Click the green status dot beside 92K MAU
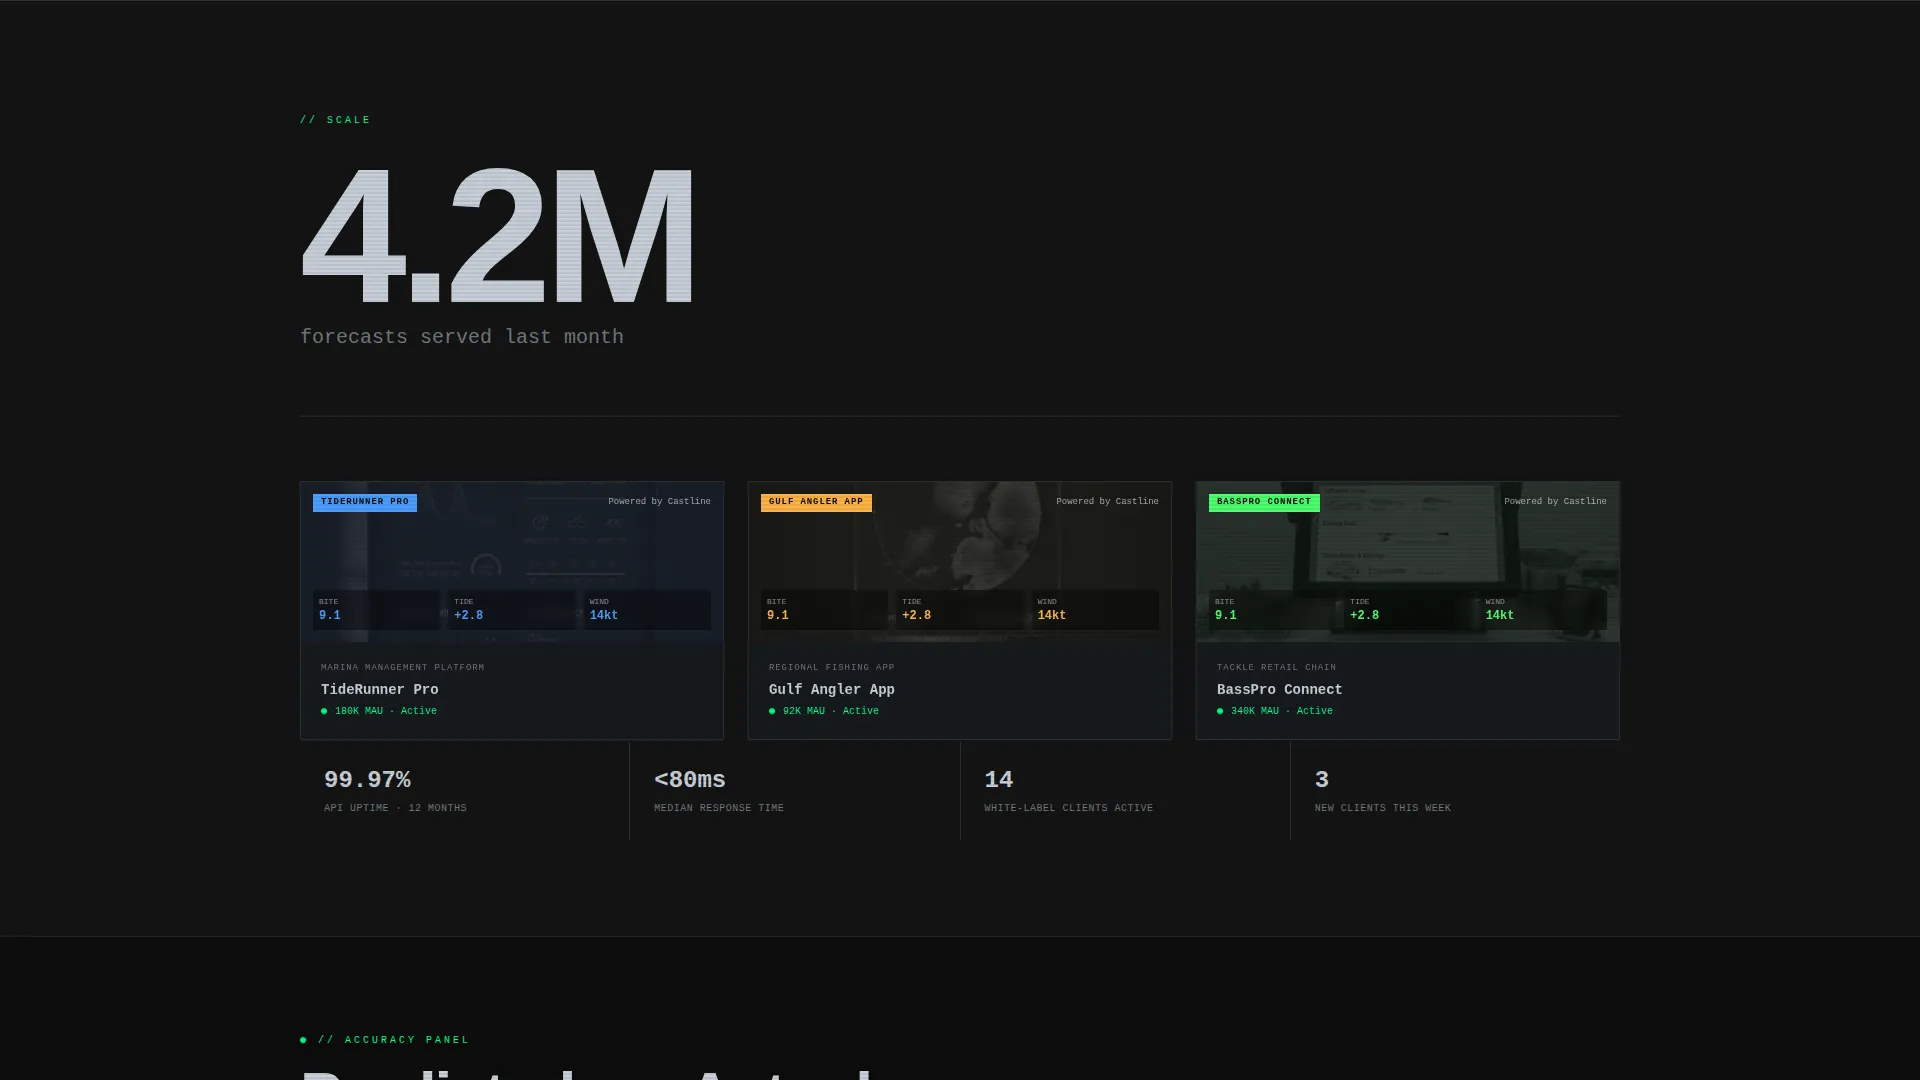 [x=772, y=711]
